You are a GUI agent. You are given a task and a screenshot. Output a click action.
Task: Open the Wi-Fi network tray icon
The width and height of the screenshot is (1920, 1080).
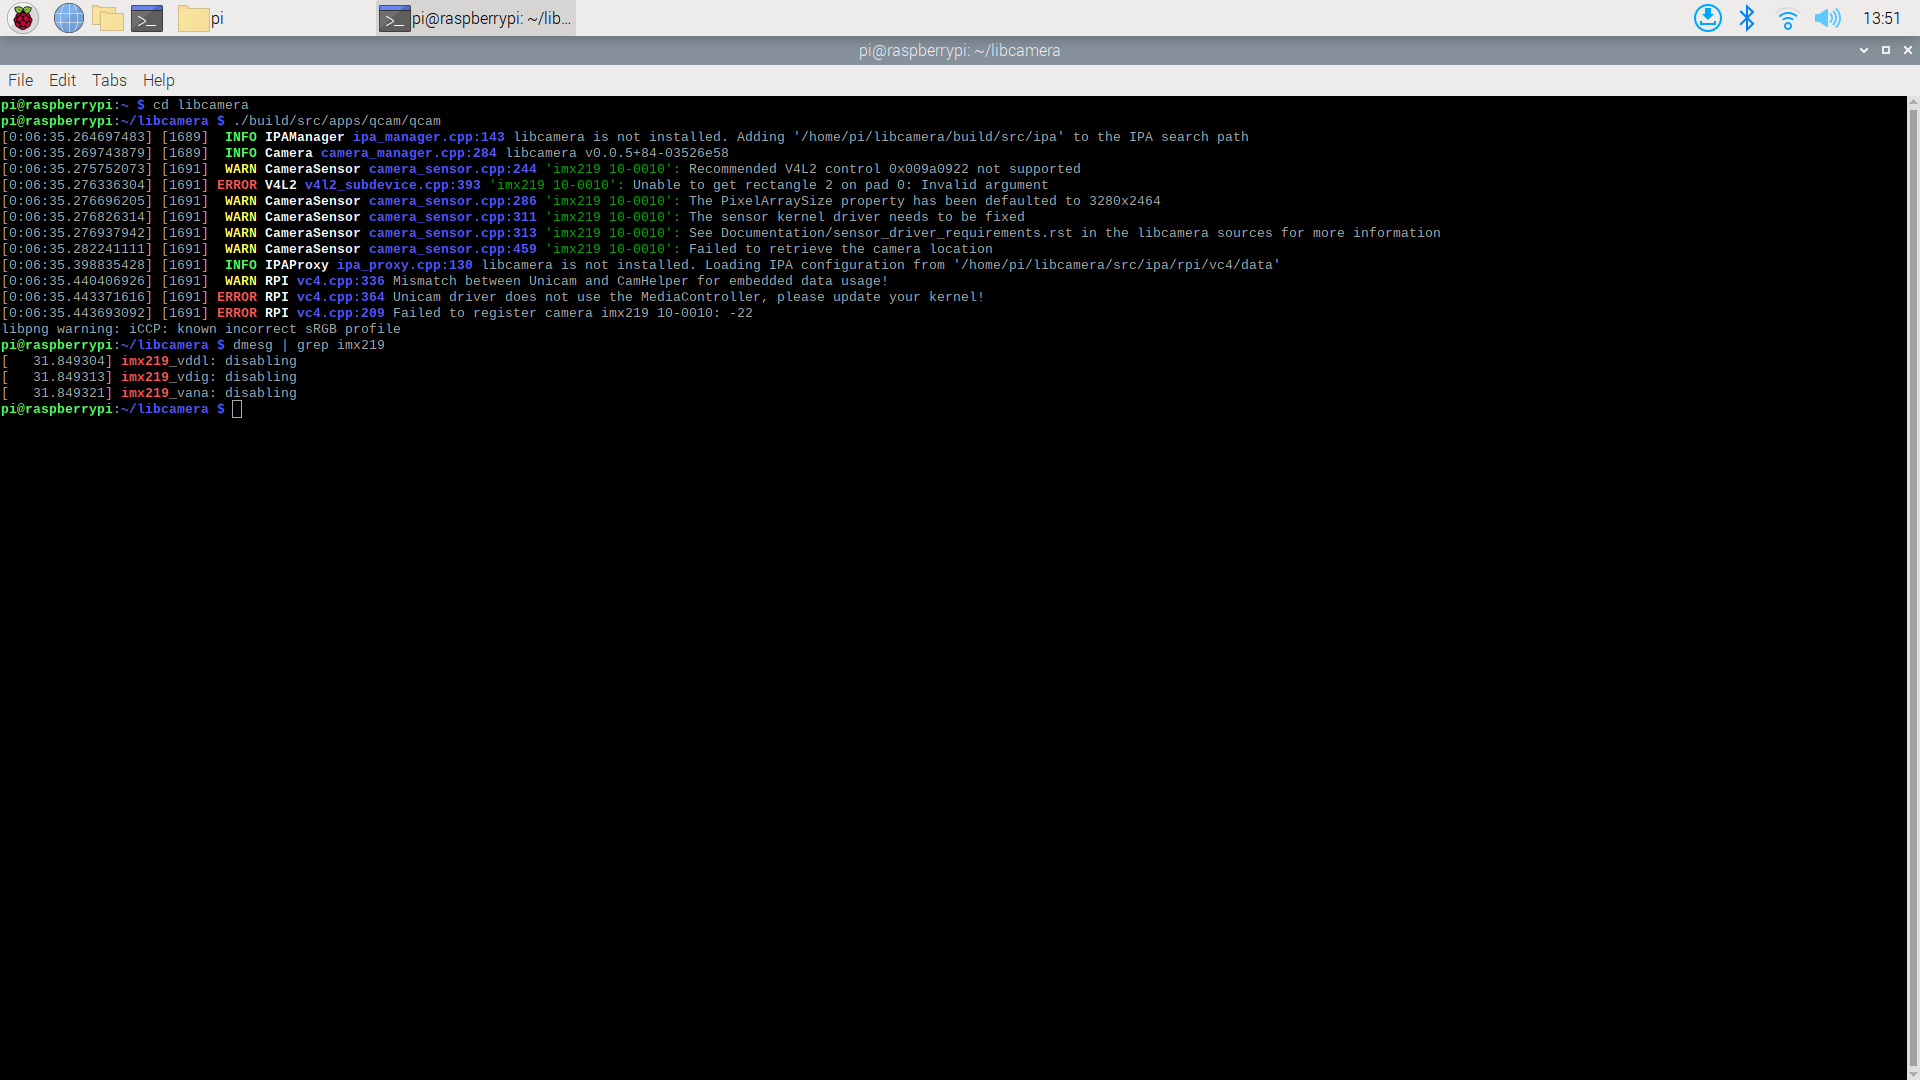(x=1787, y=17)
